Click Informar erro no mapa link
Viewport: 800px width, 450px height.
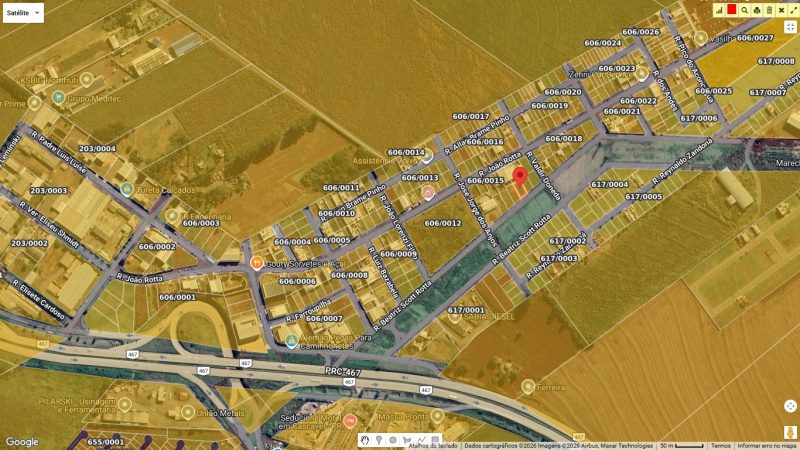(x=767, y=445)
